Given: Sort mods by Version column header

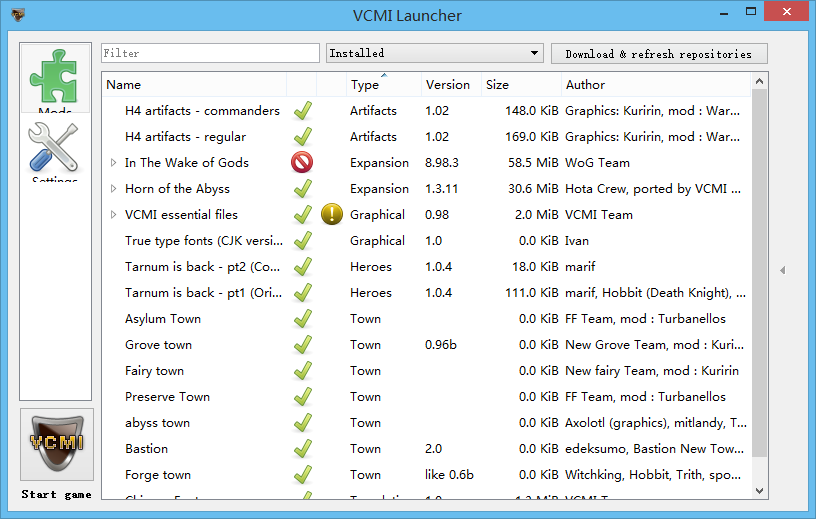Looking at the screenshot, I should (x=451, y=84).
